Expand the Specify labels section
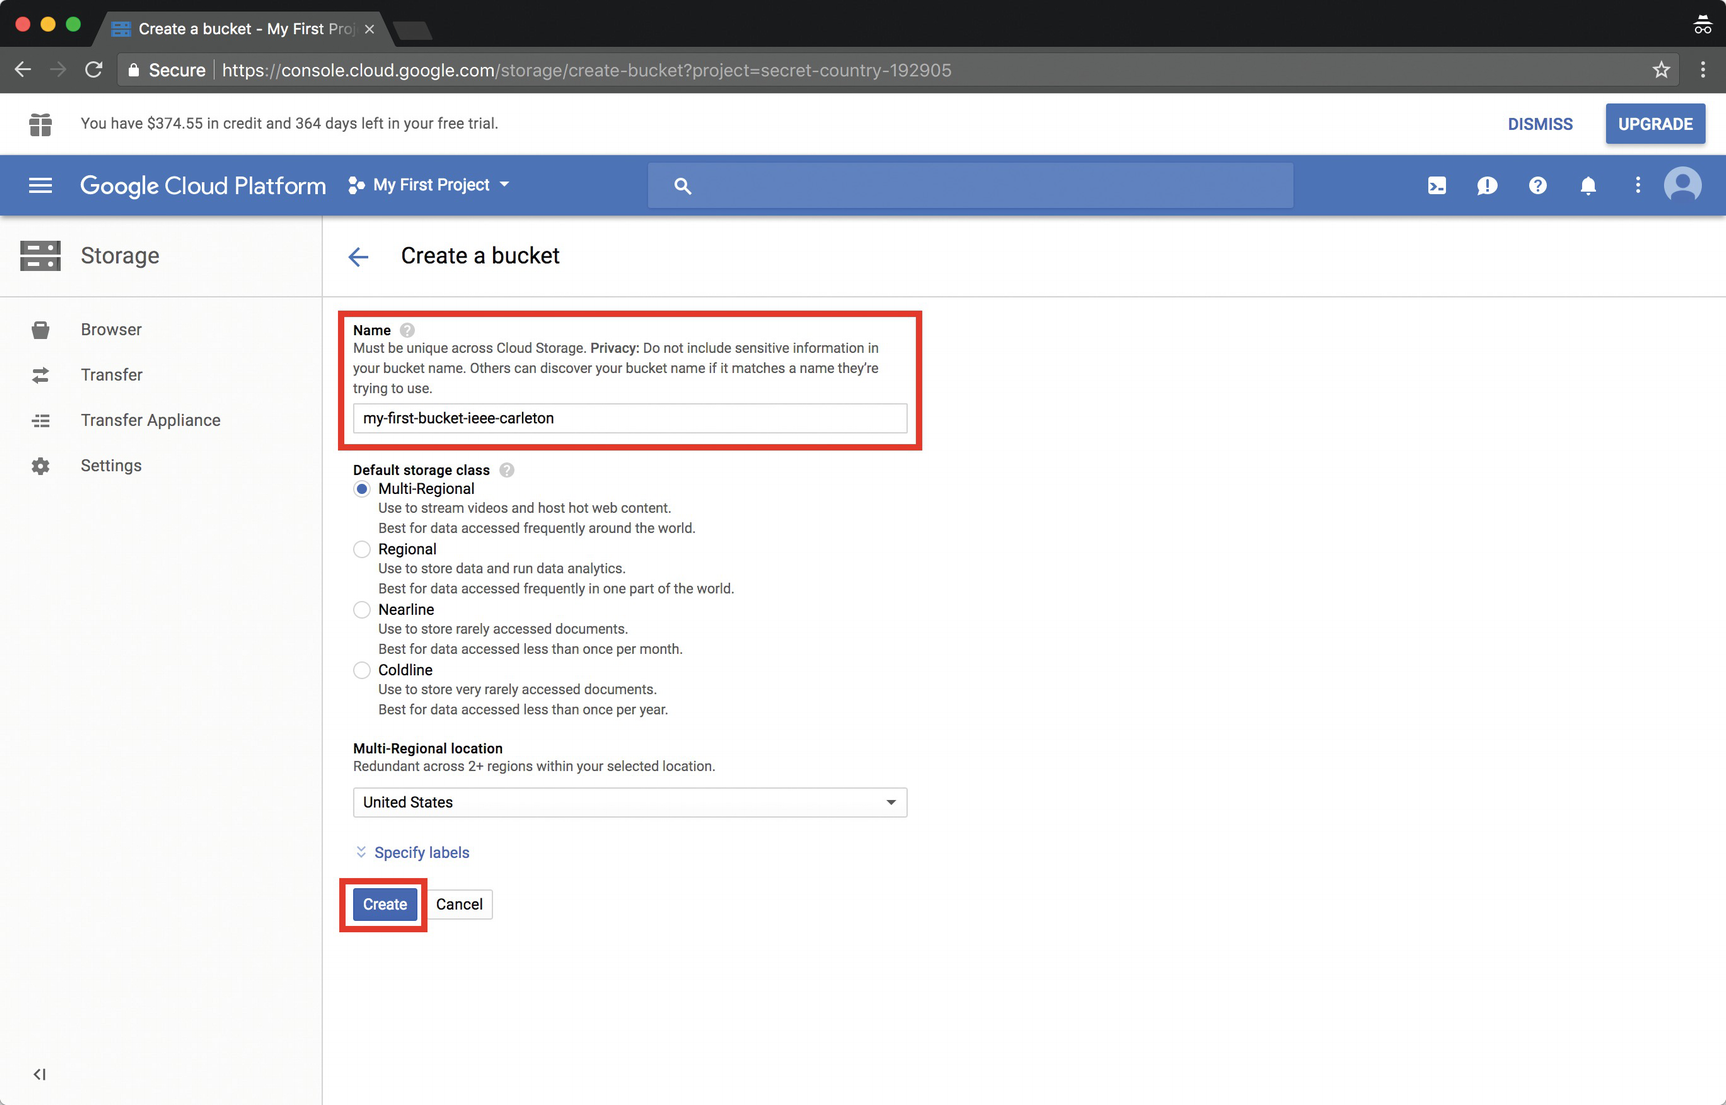1726x1105 pixels. (412, 853)
